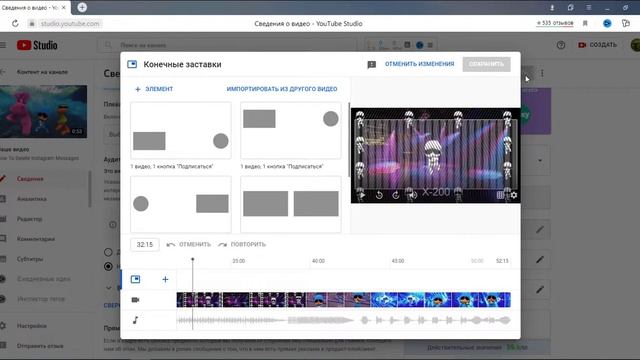Undo last end screen edit

coord(189,244)
